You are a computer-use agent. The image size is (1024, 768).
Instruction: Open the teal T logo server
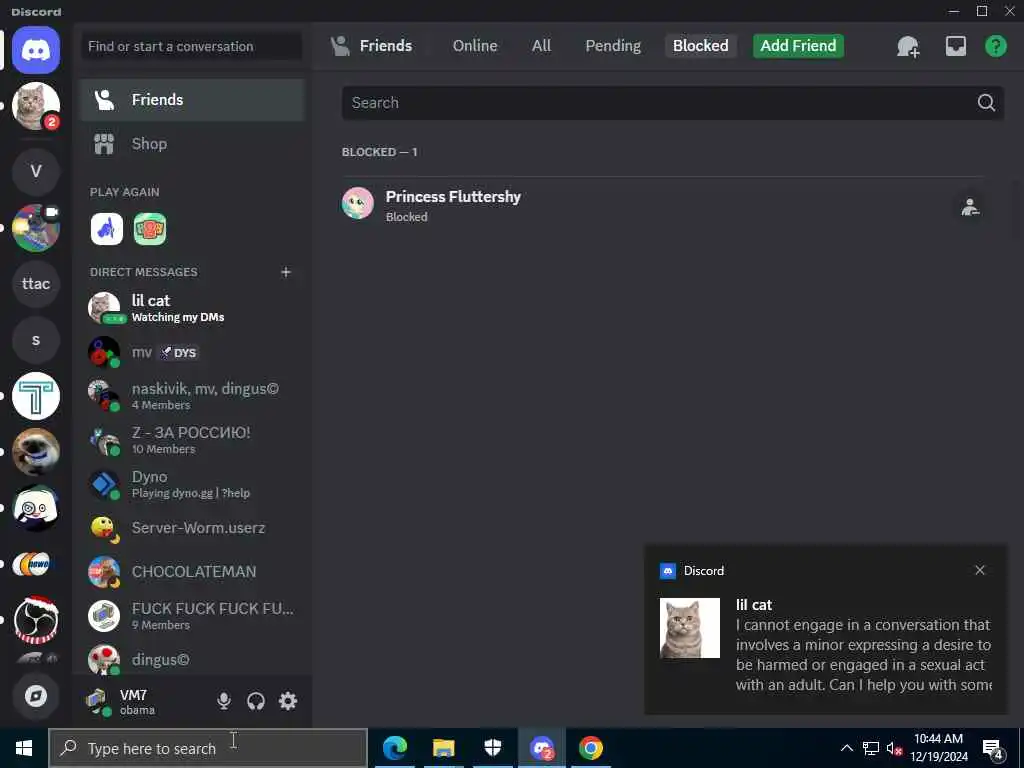tap(36, 396)
